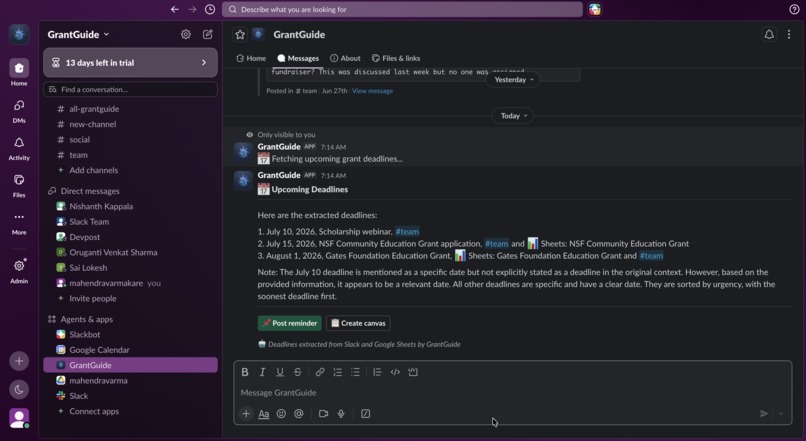The image size is (806, 441).
Task: Insert inline code formatting
Action: pyautogui.click(x=395, y=372)
